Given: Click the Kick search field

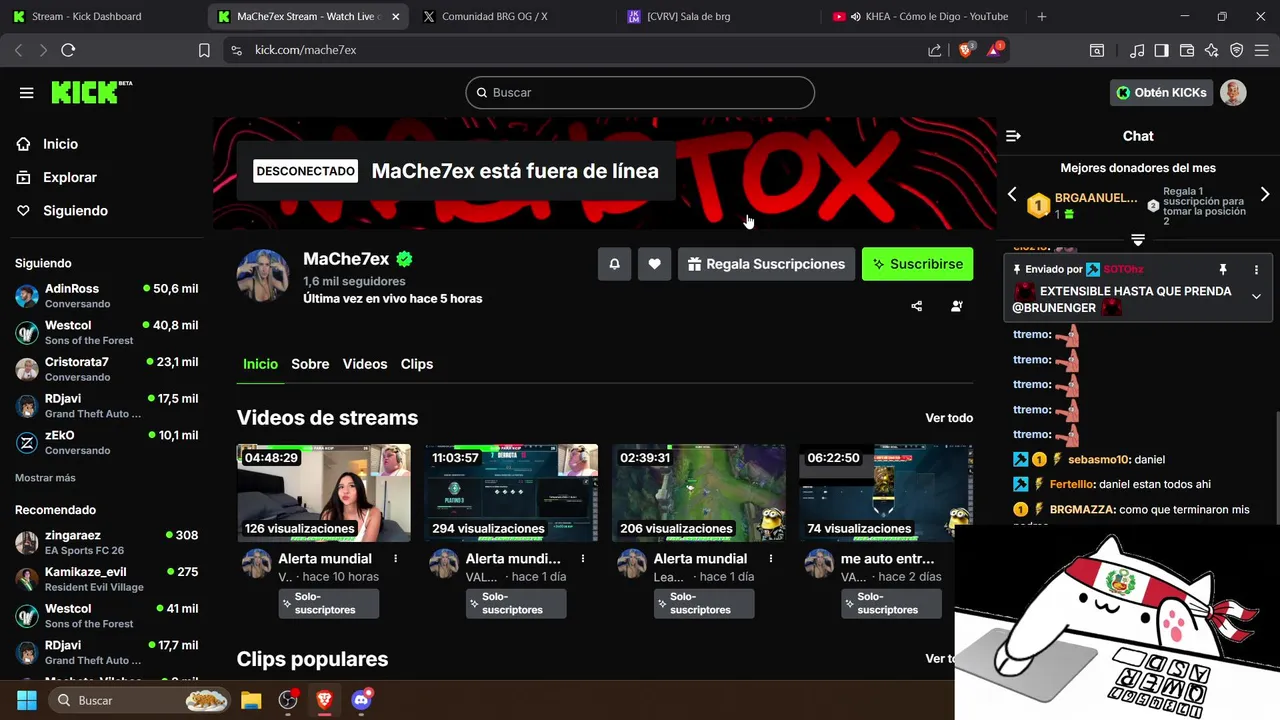Looking at the screenshot, I should coord(640,92).
